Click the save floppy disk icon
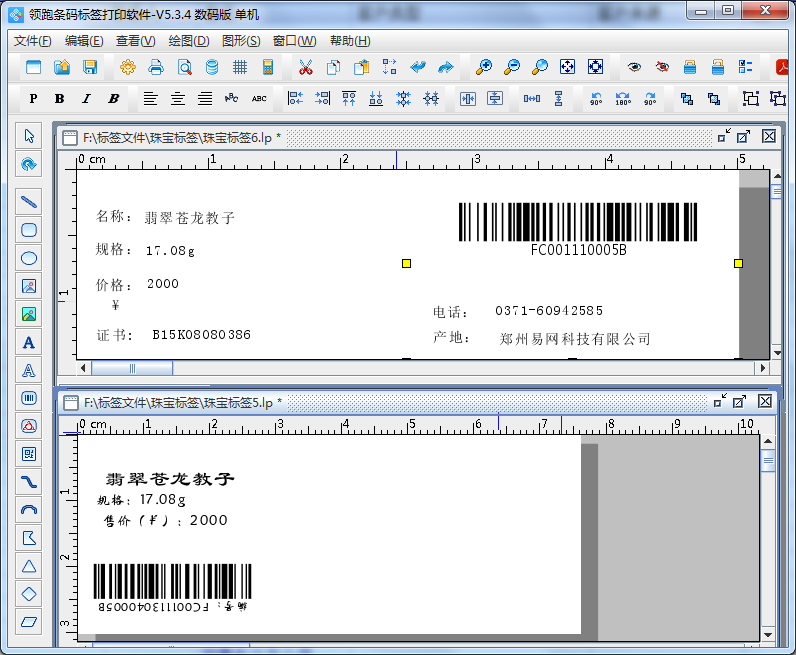 point(90,68)
